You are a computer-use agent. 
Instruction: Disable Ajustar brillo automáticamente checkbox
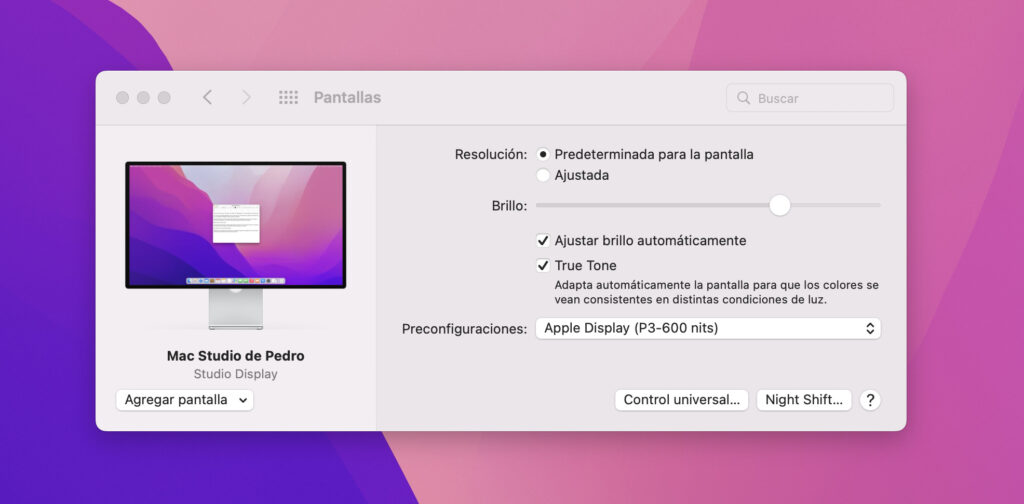(543, 241)
